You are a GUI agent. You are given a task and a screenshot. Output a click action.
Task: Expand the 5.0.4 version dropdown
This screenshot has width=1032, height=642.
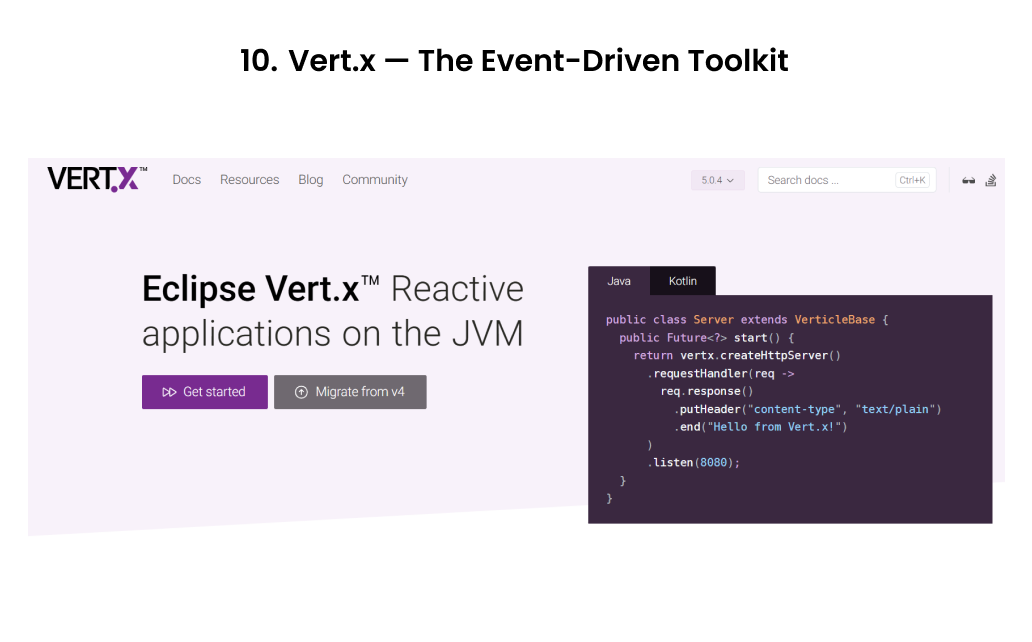(717, 180)
